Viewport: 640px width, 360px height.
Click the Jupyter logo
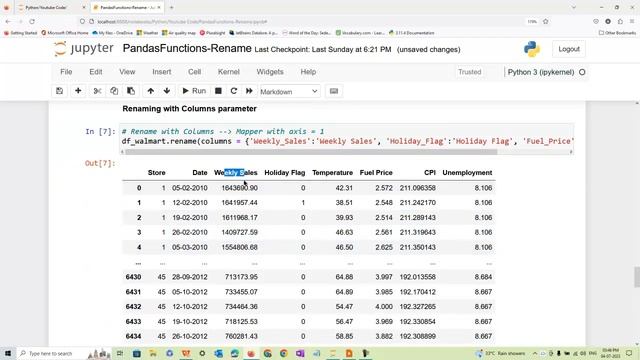pos(84,49)
